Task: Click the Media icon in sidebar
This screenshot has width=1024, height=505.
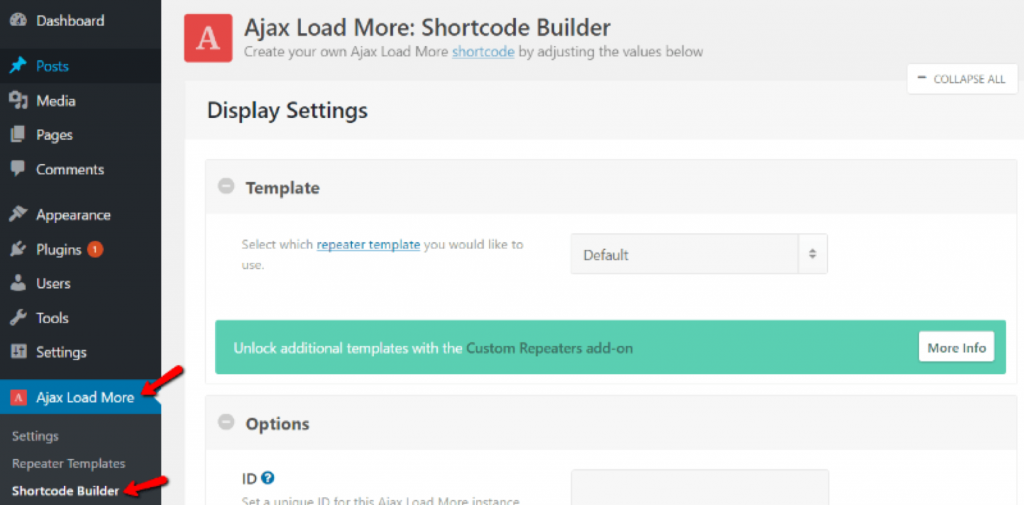Action: coord(19,101)
